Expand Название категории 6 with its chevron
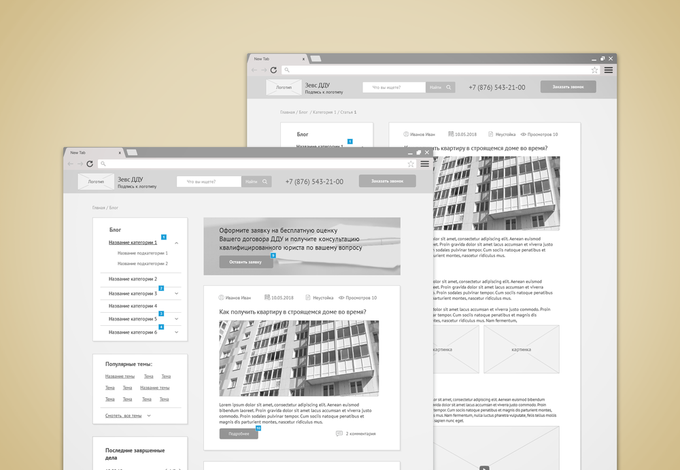The image size is (680, 470). [x=177, y=332]
